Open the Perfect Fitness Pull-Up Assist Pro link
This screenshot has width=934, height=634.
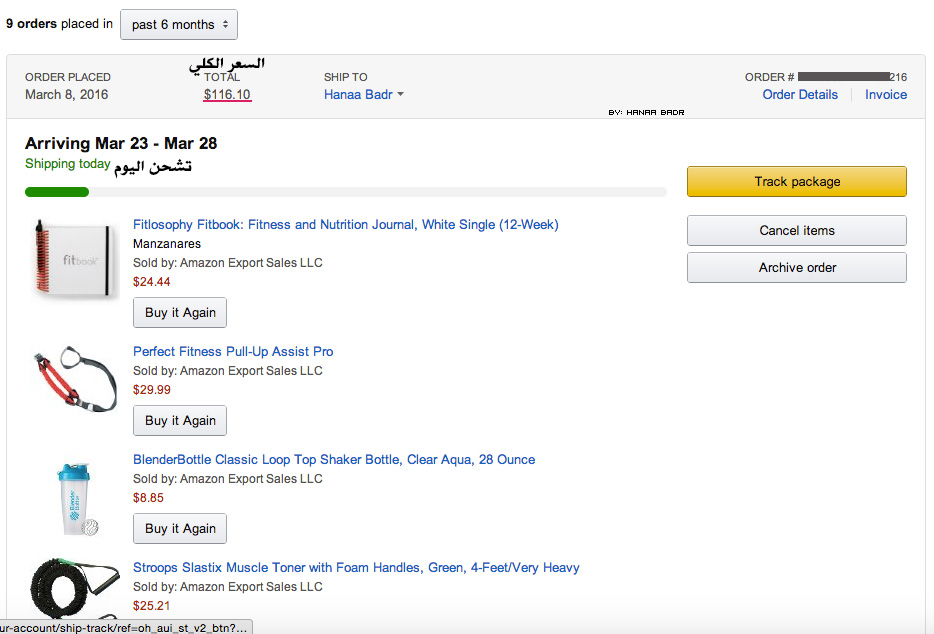(x=233, y=352)
